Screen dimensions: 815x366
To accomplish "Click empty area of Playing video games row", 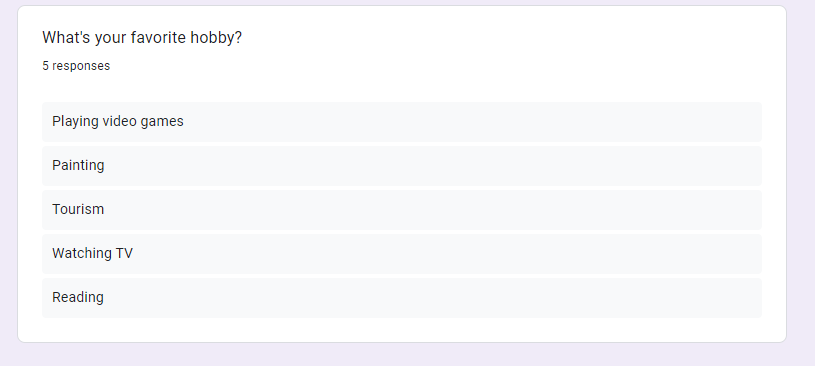I will pos(468,122).
